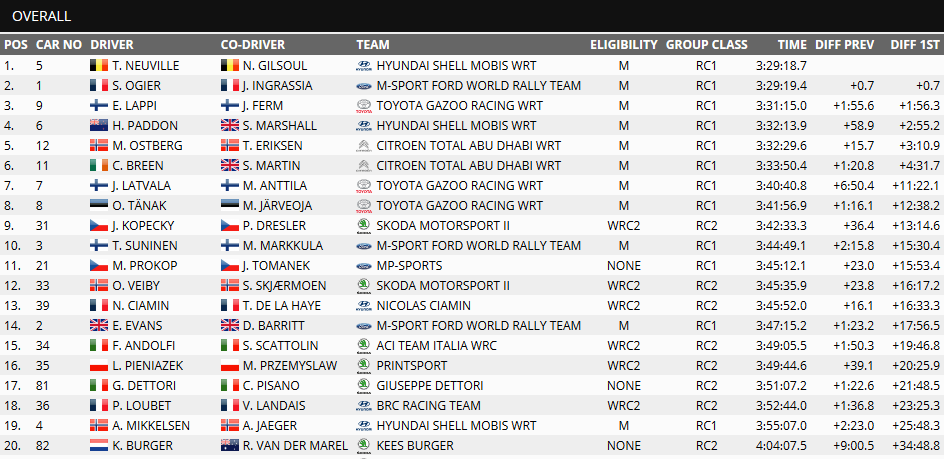The width and height of the screenshot is (944, 459).
Task: Click the Belgian flag beside T. Neuville
Action: coord(99,66)
